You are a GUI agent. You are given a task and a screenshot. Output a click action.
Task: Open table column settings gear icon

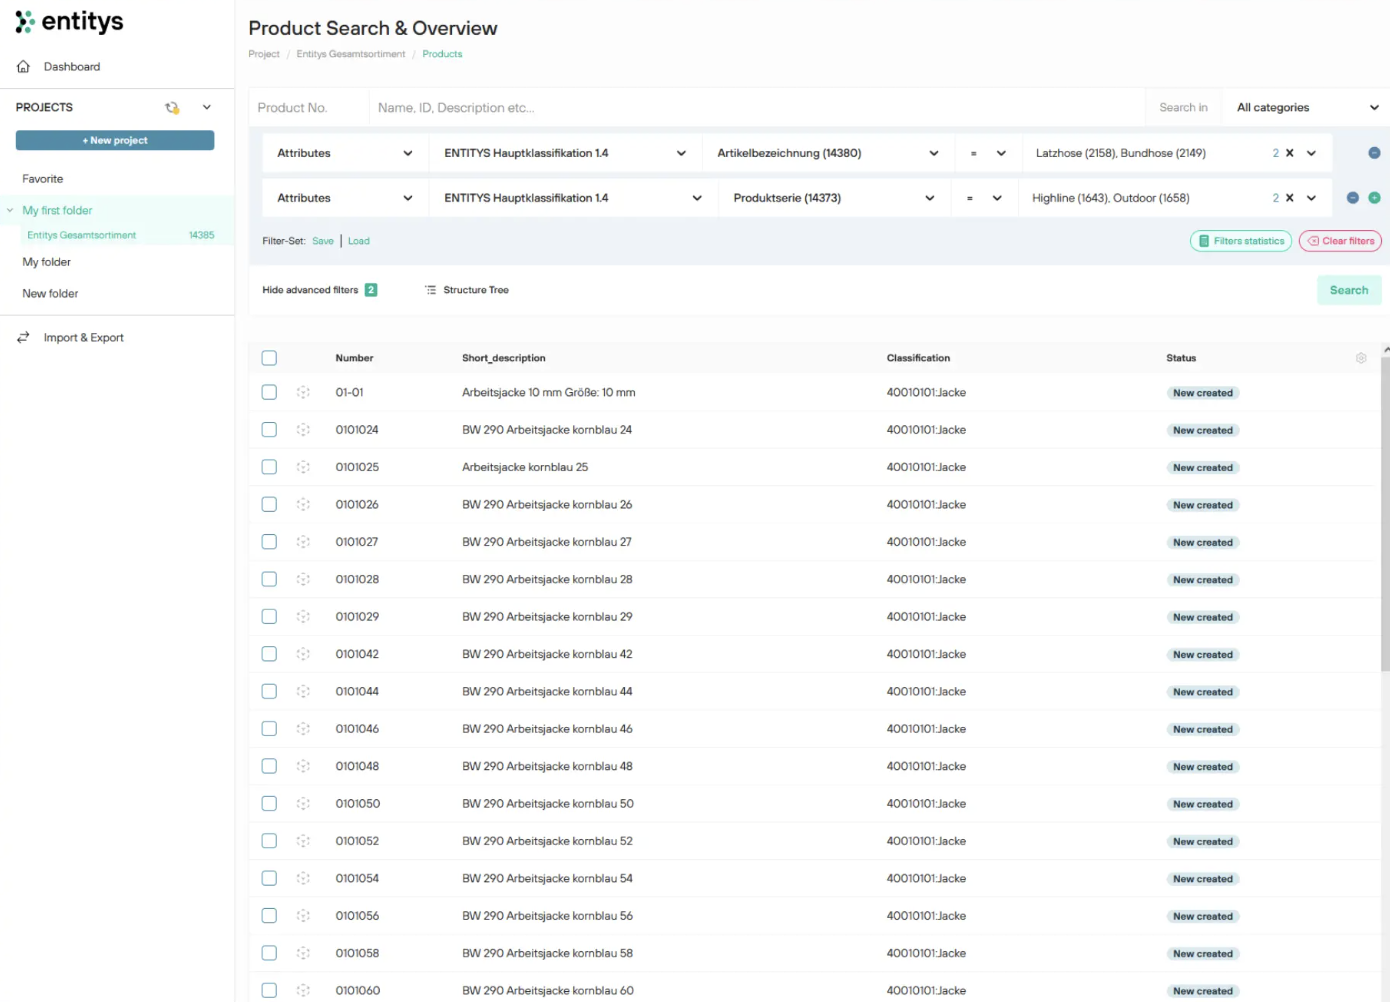[x=1361, y=358]
